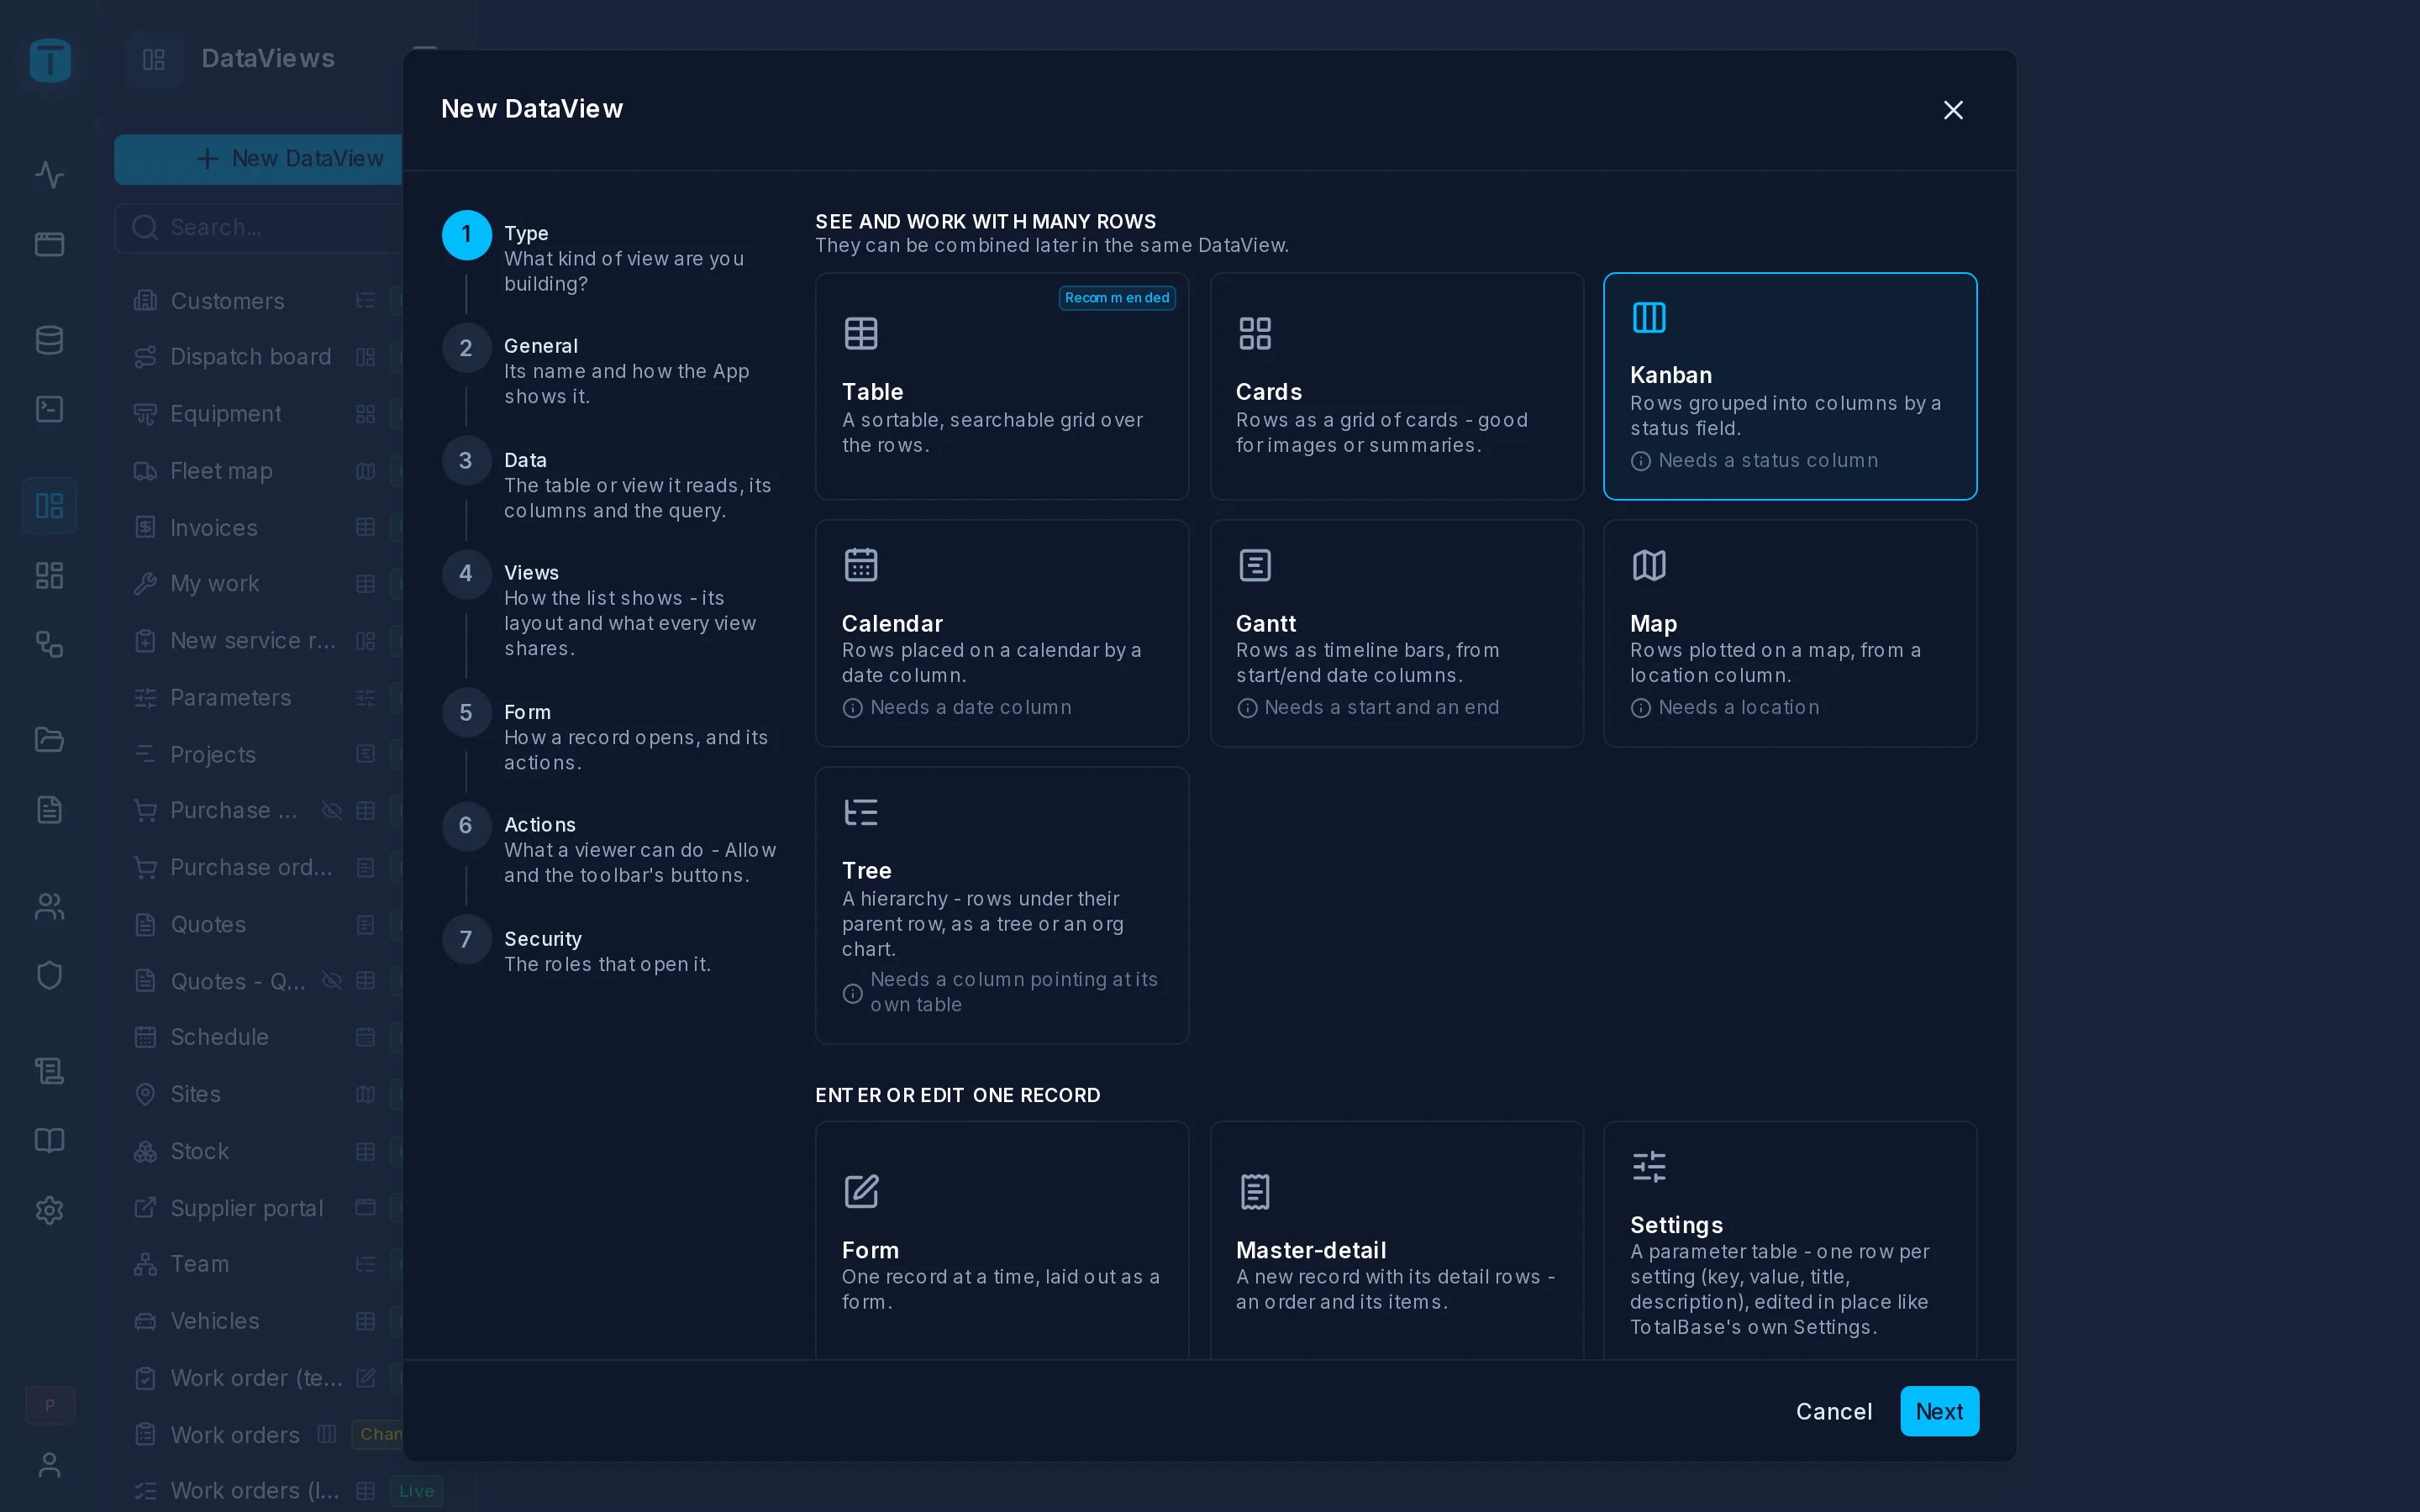Open the settings gear in left rail
The width and height of the screenshot is (2420, 1512).
click(49, 1210)
